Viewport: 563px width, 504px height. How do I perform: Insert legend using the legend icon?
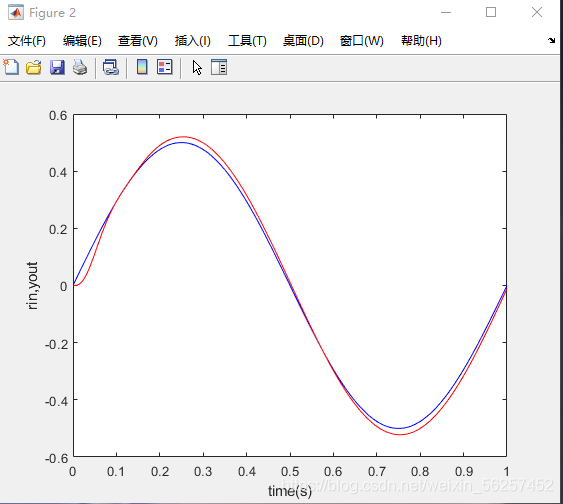165,67
